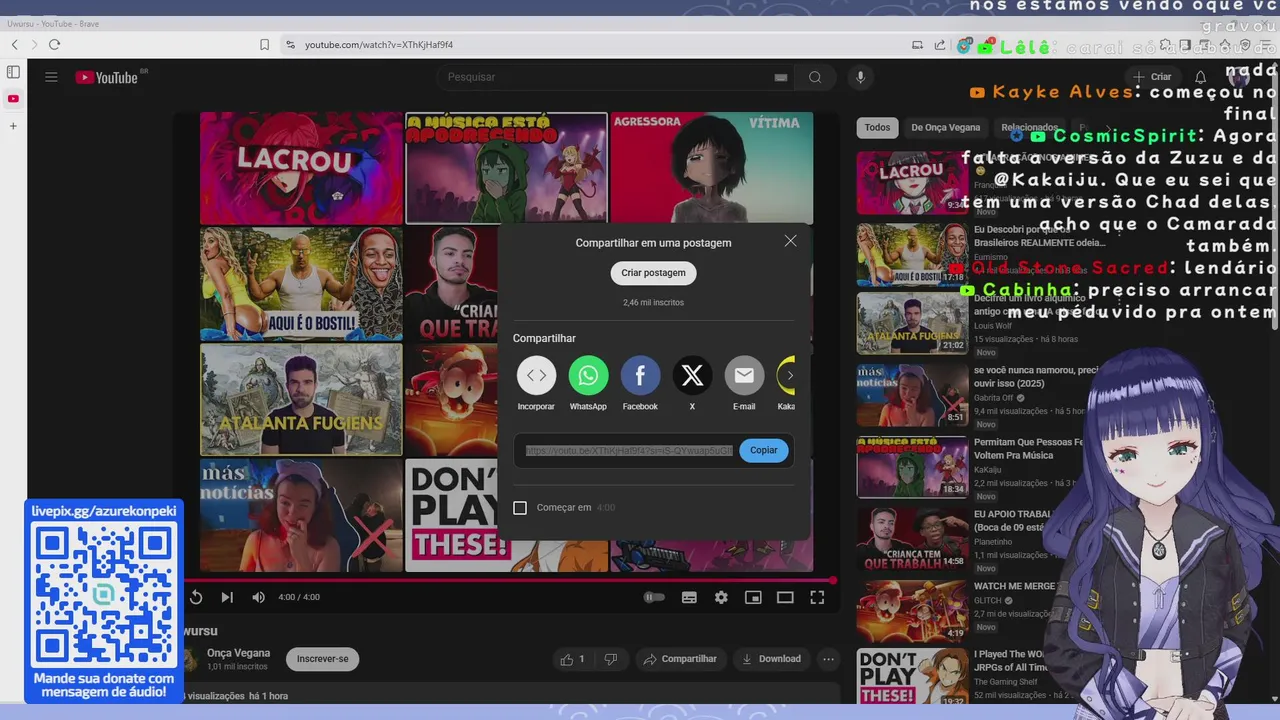Viewport: 1280px width, 720px height.
Task: Skip to next video
Action: [227, 597]
